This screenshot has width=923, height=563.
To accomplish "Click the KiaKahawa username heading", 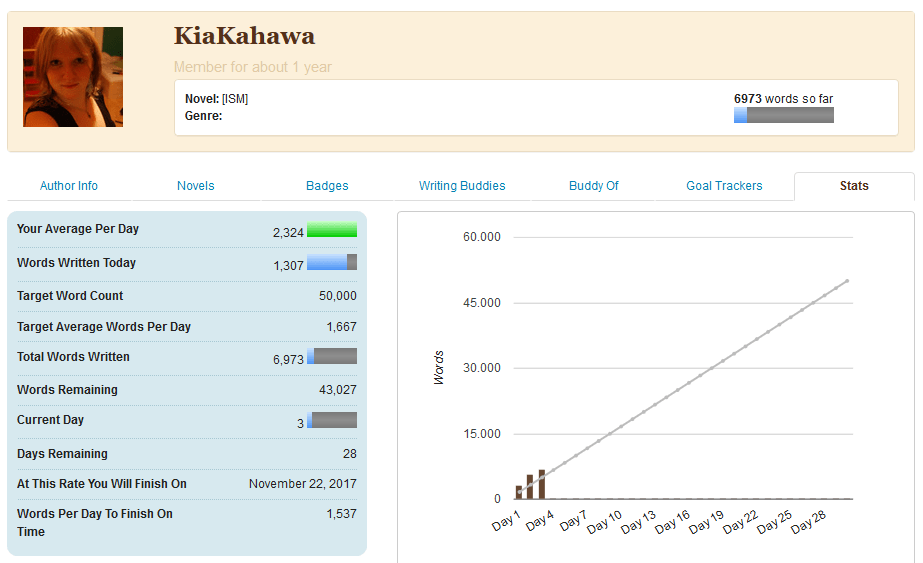I will (244, 37).
